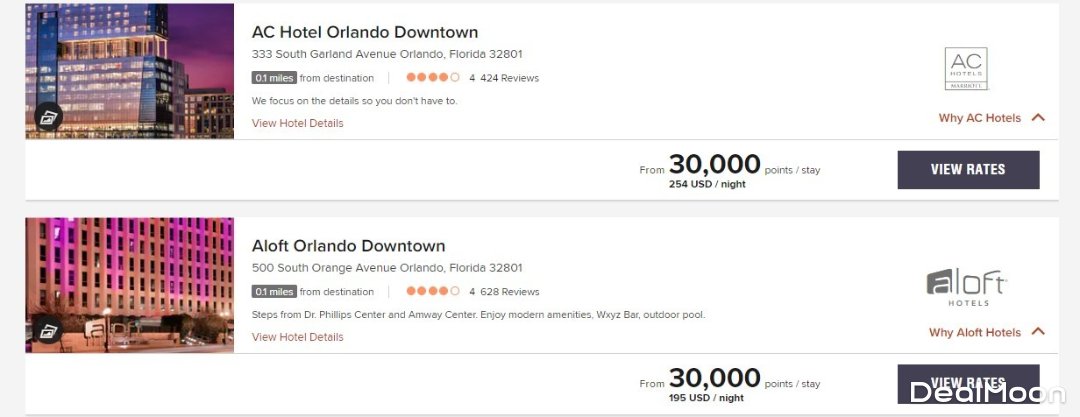
Task: Open Aloft Orlando Downtown title
Action: point(348,246)
